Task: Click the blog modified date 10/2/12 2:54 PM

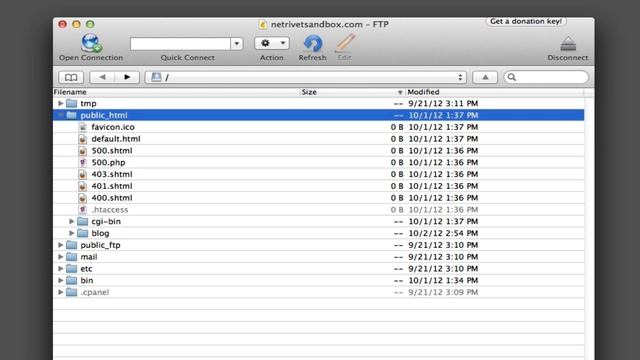Action: [443, 233]
